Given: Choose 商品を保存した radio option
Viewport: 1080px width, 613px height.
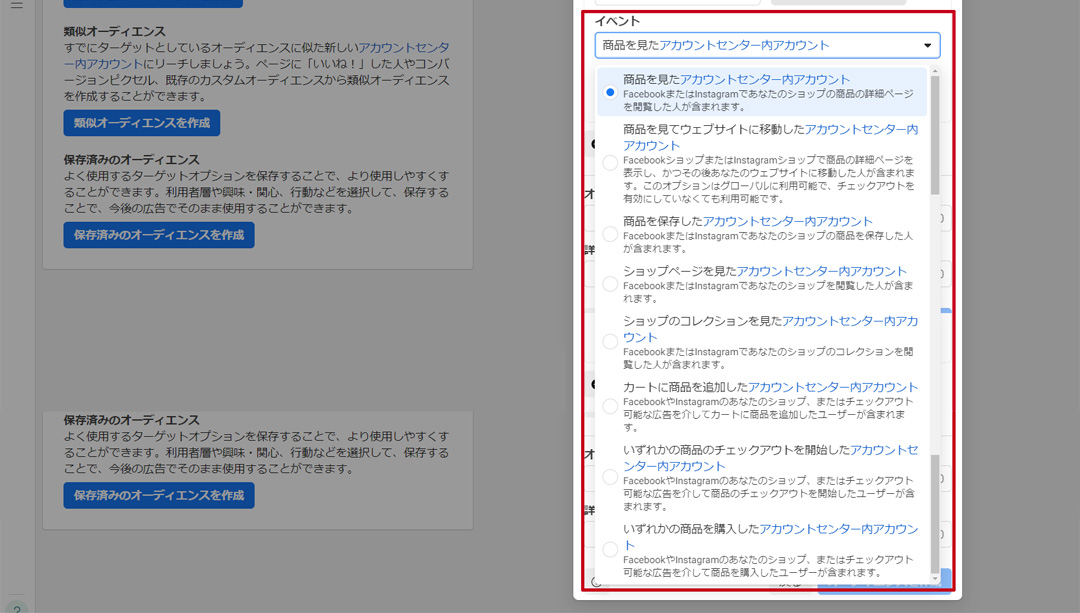Looking at the screenshot, I should [610, 234].
